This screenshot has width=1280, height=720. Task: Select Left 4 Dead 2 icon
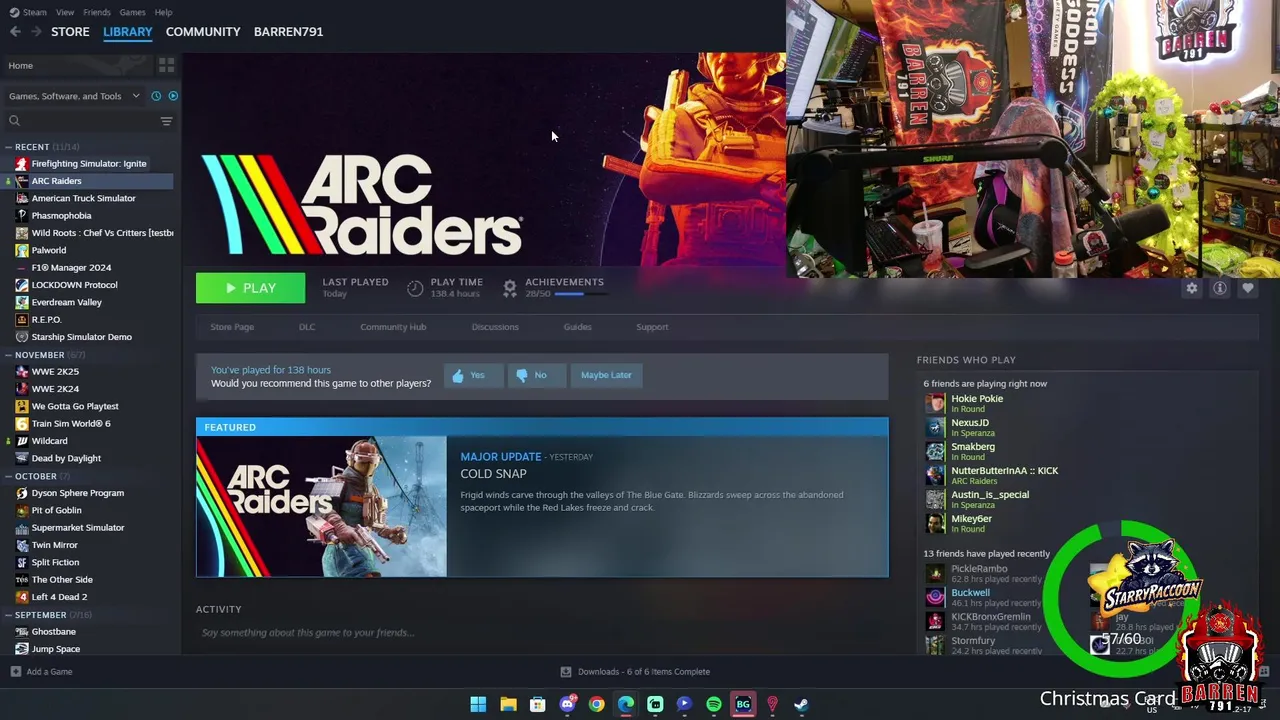pyautogui.click(x=22, y=597)
